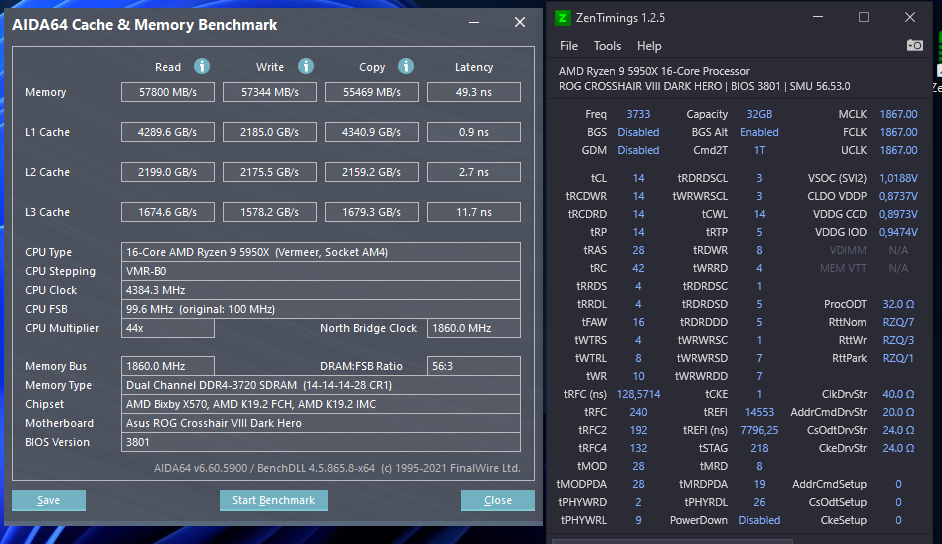Screen dimensions: 942x544
Task: Click the tRC value 42
Action: click(638, 268)
